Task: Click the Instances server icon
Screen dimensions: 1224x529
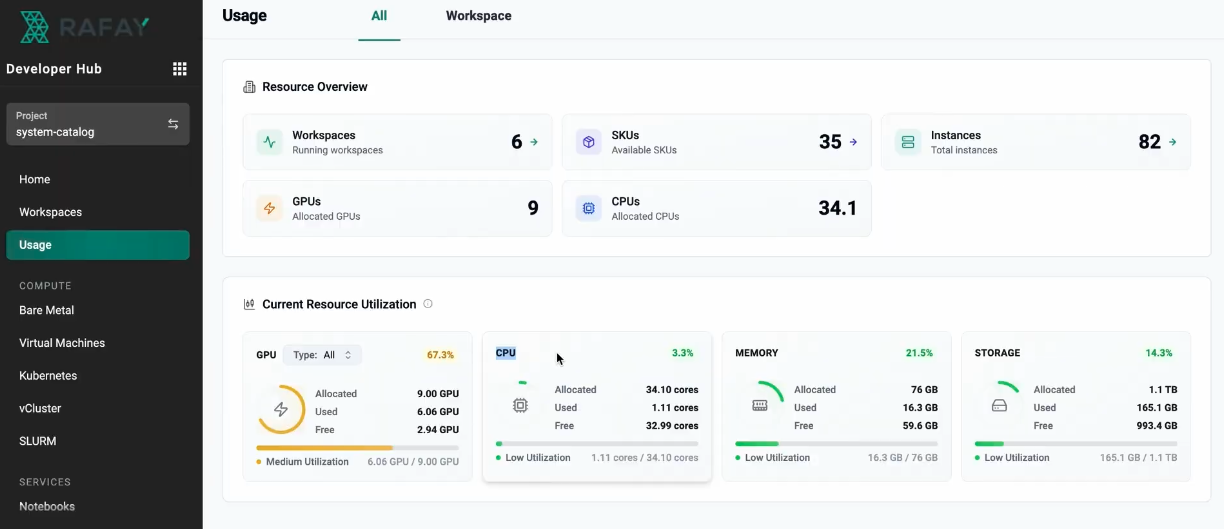Action: click(908, 142)
